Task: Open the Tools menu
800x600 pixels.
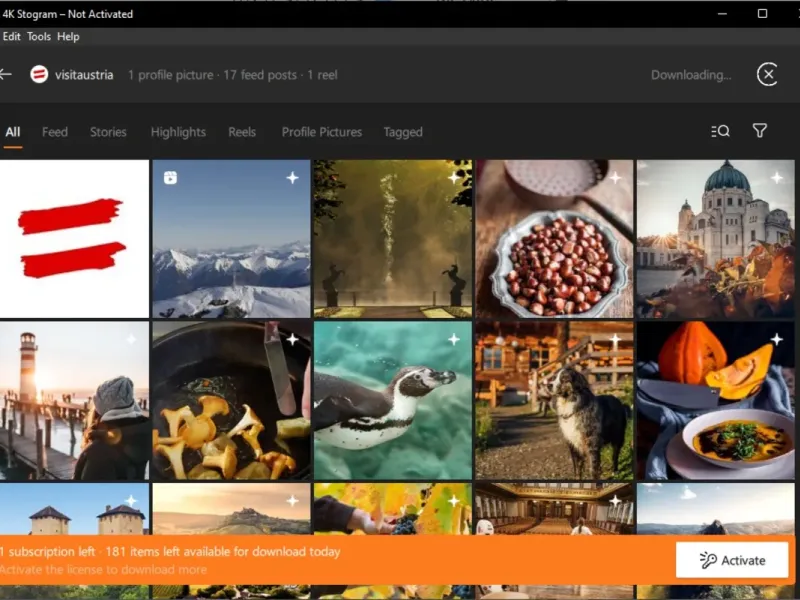Action: click(39, 37)
